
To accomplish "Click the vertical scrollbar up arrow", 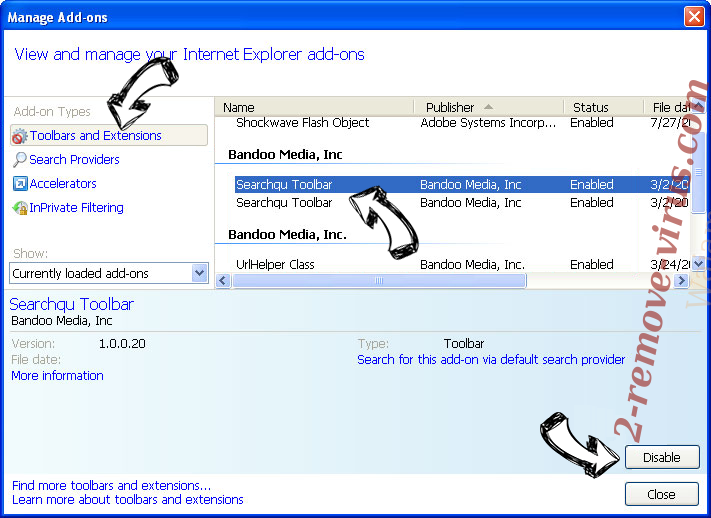I will pos(698,106).
